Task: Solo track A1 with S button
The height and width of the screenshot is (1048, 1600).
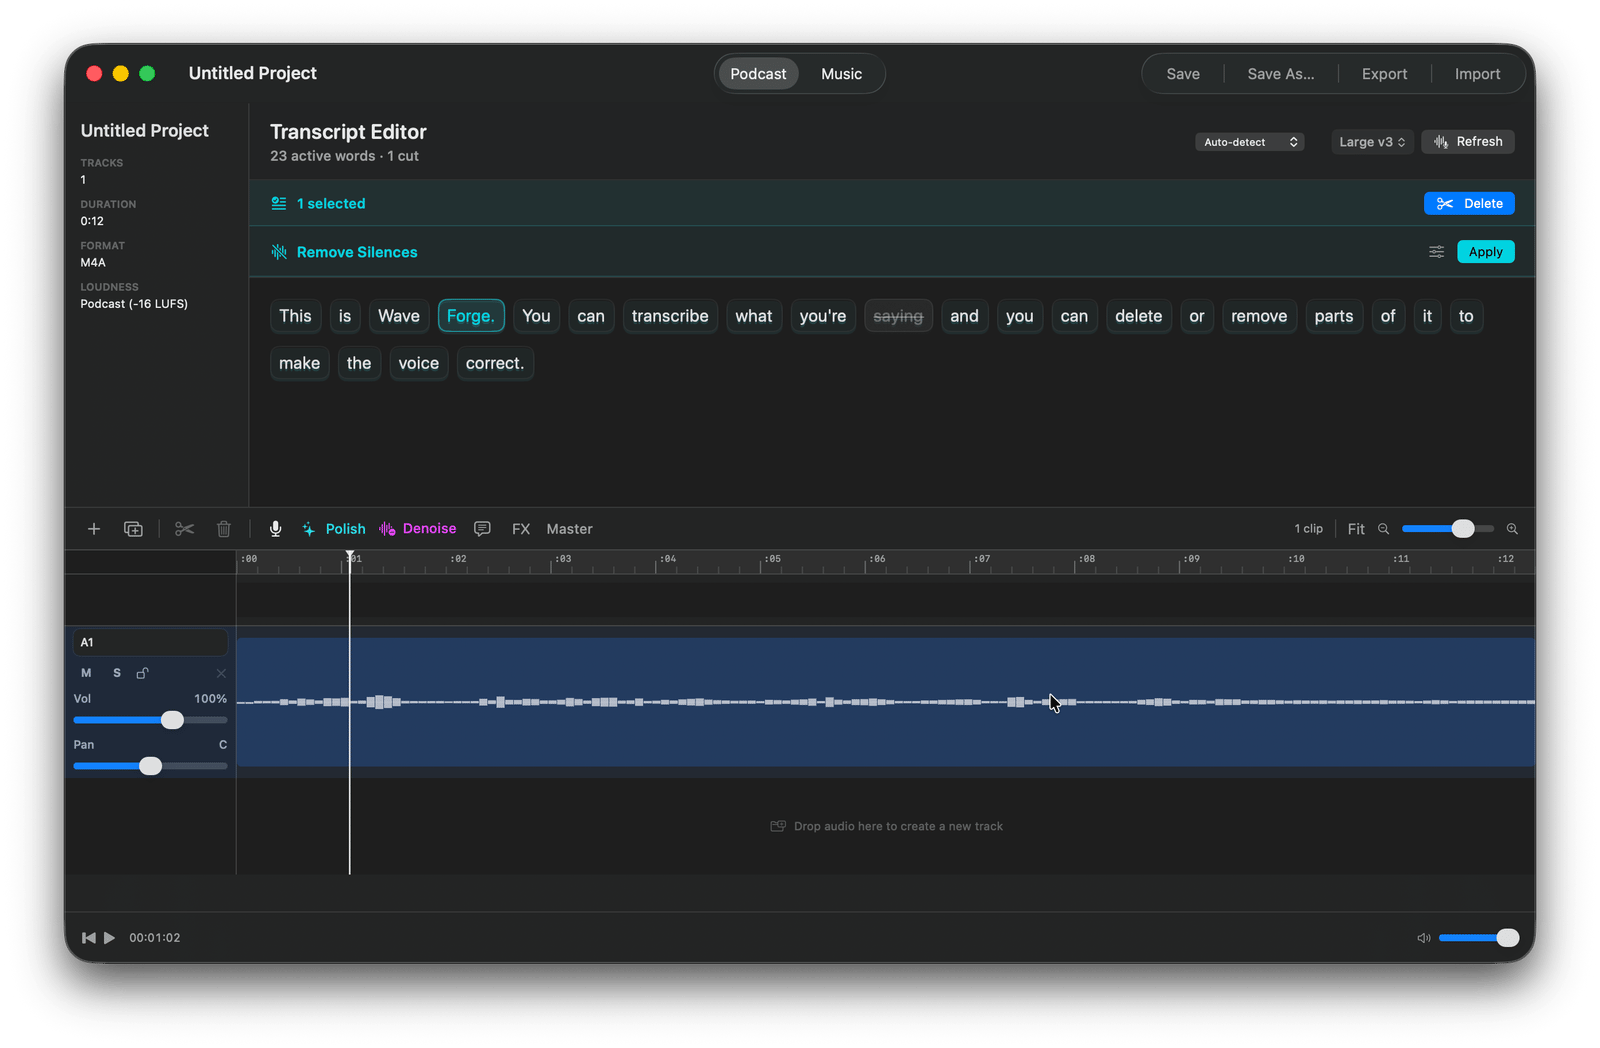Action: pos(117,673)
